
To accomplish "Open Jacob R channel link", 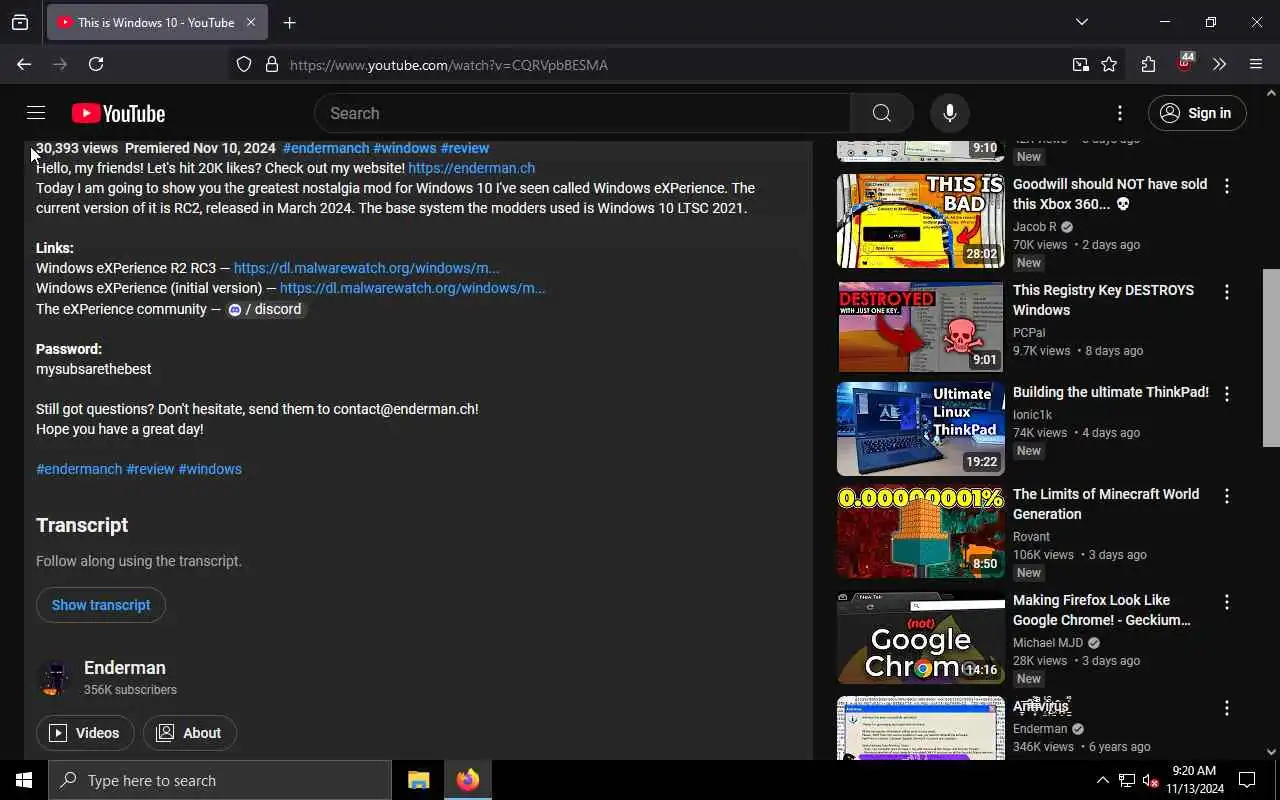I will 1034,227.
